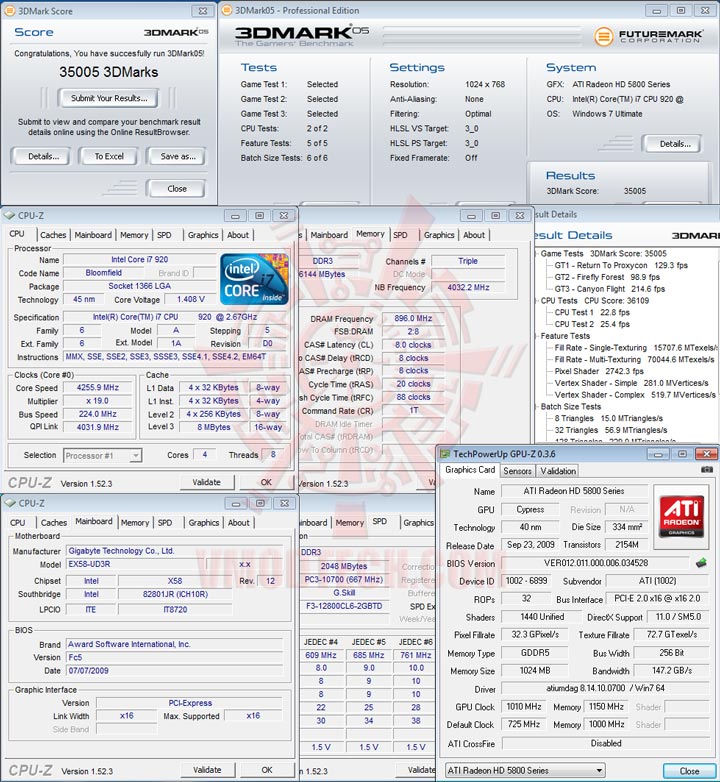Click the GPU Clock 1010 MHz field
This screenshot has width=720, height=782.
point(524,707)
